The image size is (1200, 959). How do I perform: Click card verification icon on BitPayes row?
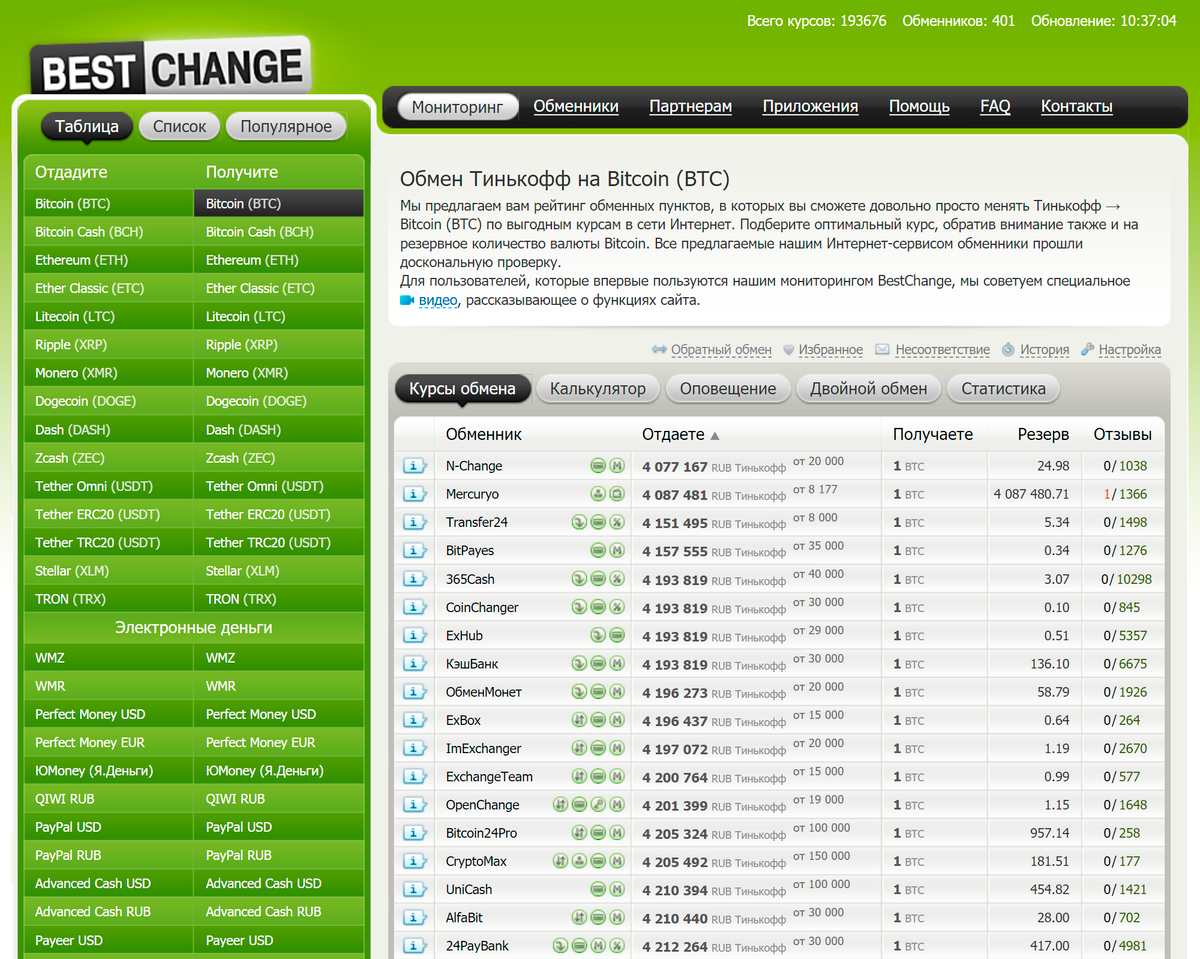[598, 551]
